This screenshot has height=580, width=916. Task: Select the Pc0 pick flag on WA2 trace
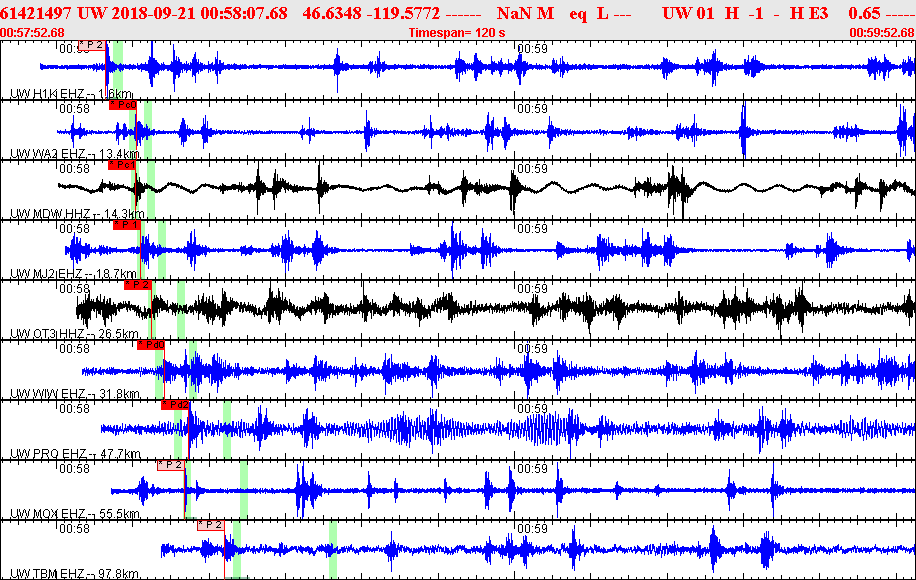123,105
